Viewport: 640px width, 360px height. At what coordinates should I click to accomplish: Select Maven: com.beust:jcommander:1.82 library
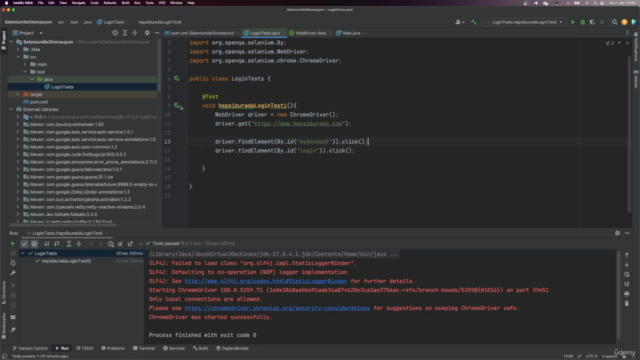[x=64, y=124]
